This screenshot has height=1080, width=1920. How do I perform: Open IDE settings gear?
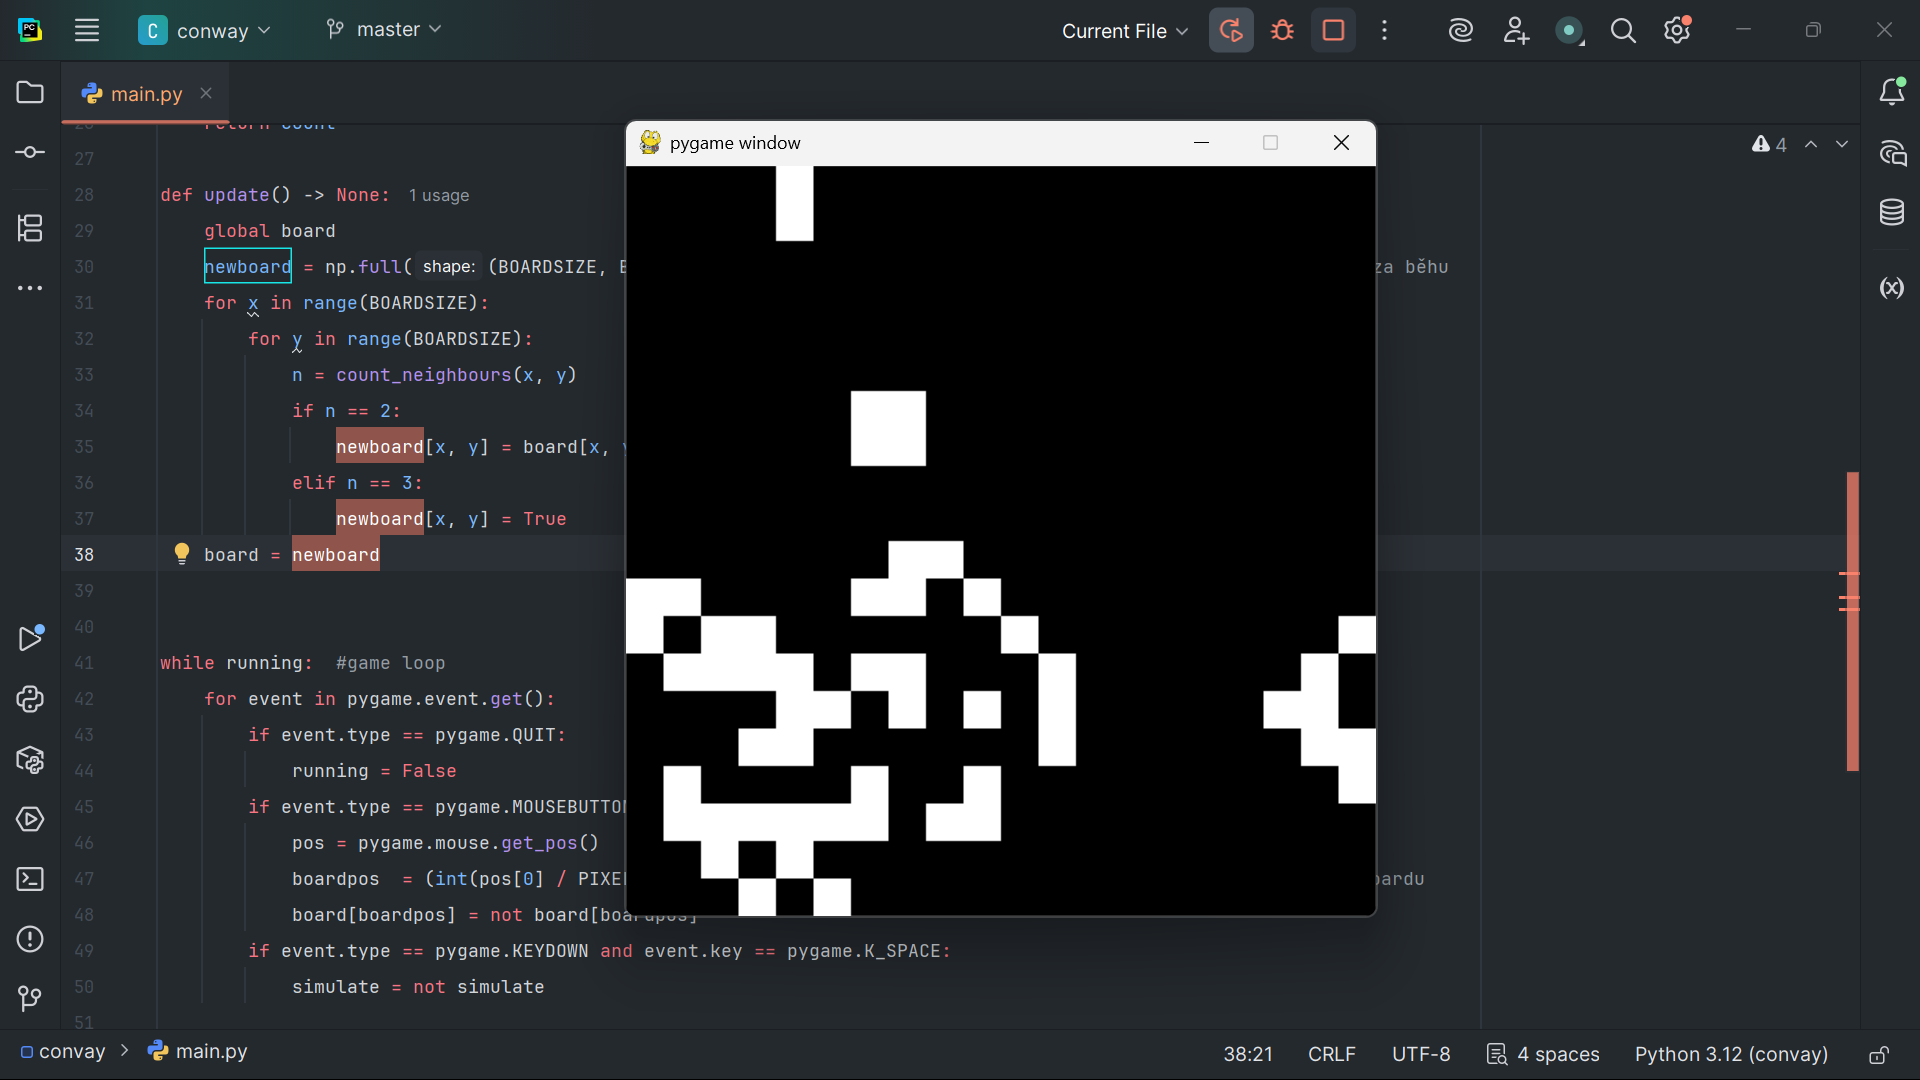1677,30
